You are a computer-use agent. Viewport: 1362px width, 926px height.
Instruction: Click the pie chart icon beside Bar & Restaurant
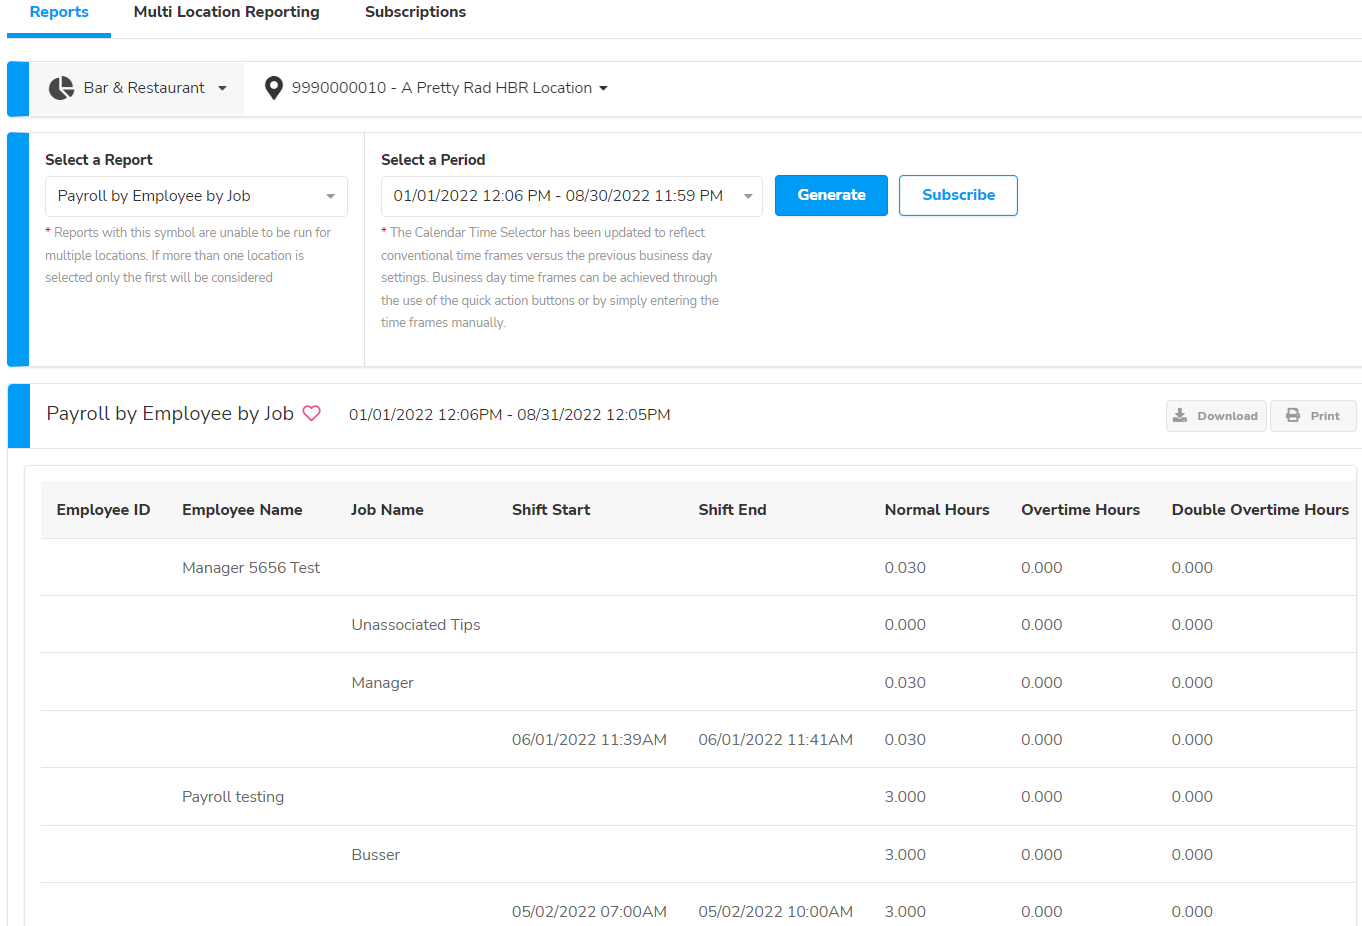click(x=62, y=88)
